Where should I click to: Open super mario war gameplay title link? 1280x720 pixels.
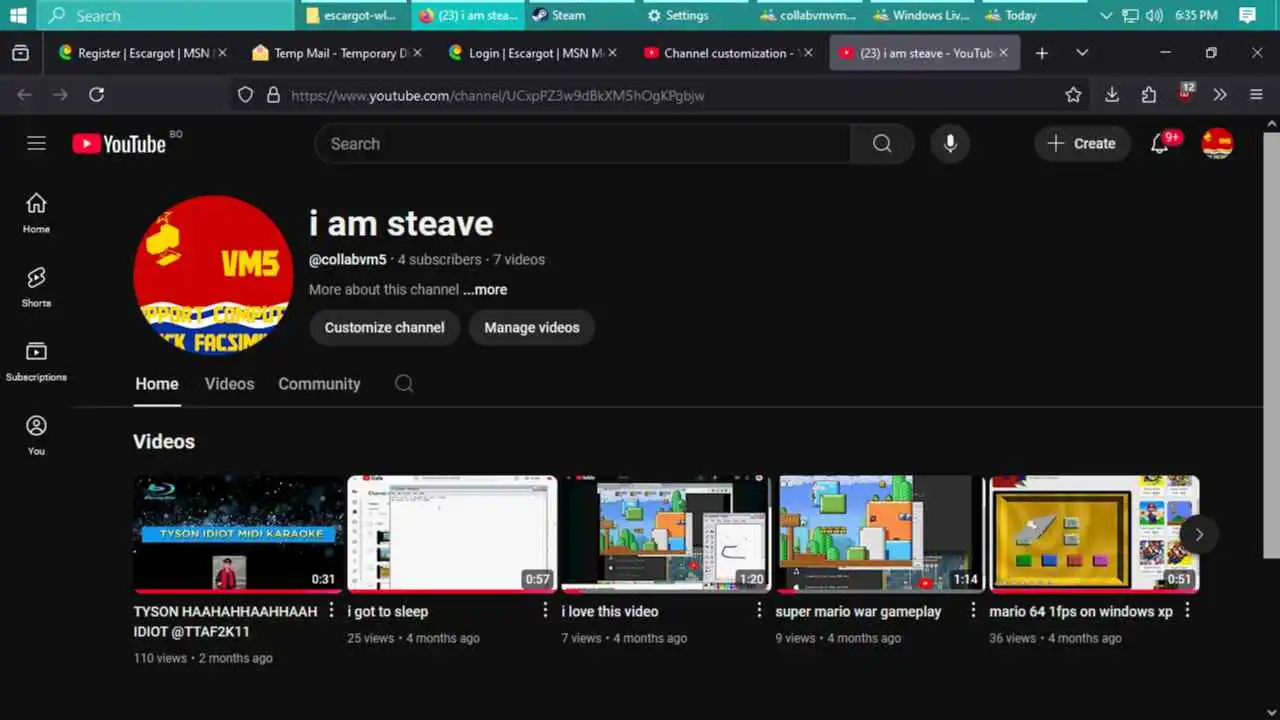click(858, 611)
